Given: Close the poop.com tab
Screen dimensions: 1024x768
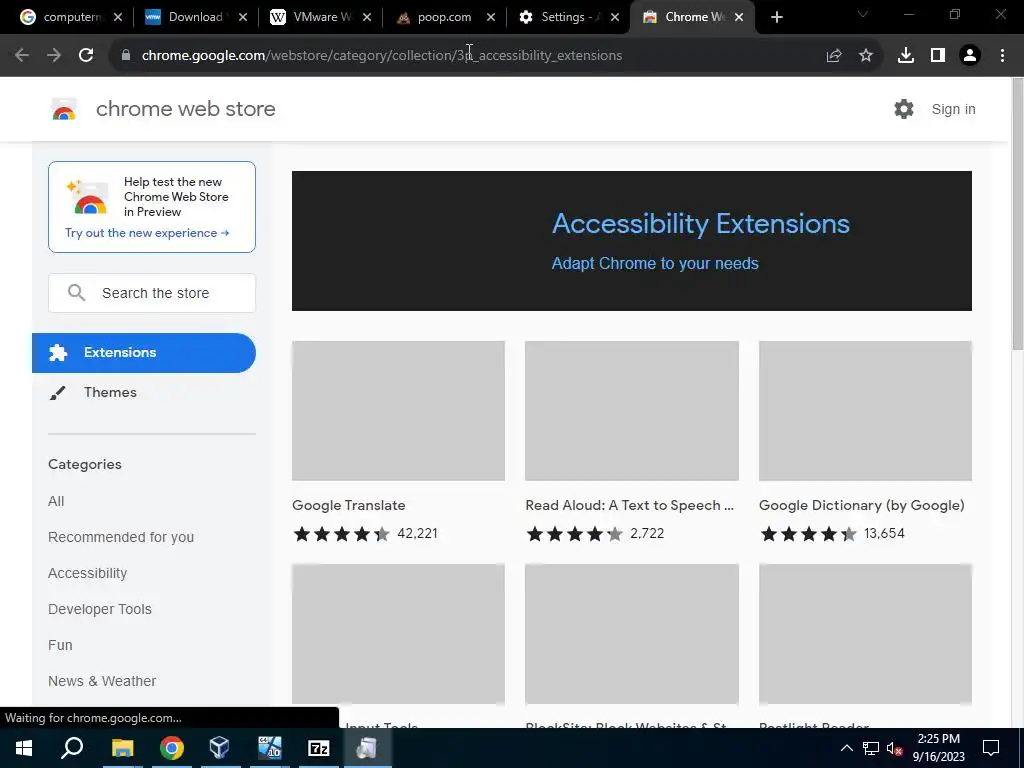Looking at the screenshot, I should point(490,18).
